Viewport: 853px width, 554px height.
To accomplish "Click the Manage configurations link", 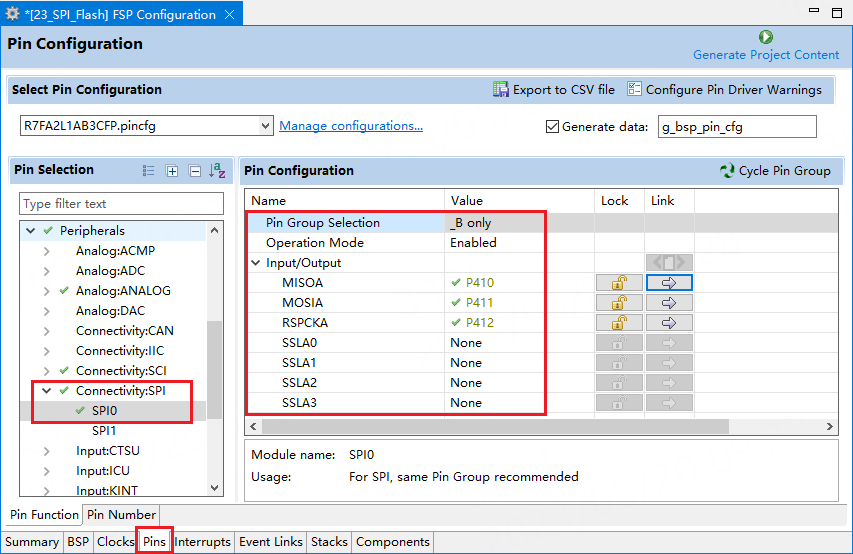I will click(x=351, y=126).
